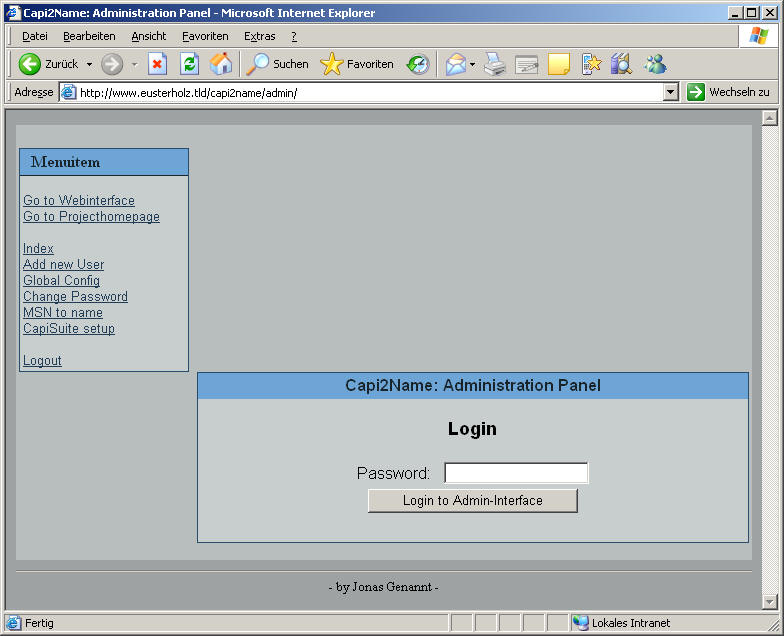Click the Login to Admin-Interface button
This screenshot has width=784, height=636.
coord(472,501)
